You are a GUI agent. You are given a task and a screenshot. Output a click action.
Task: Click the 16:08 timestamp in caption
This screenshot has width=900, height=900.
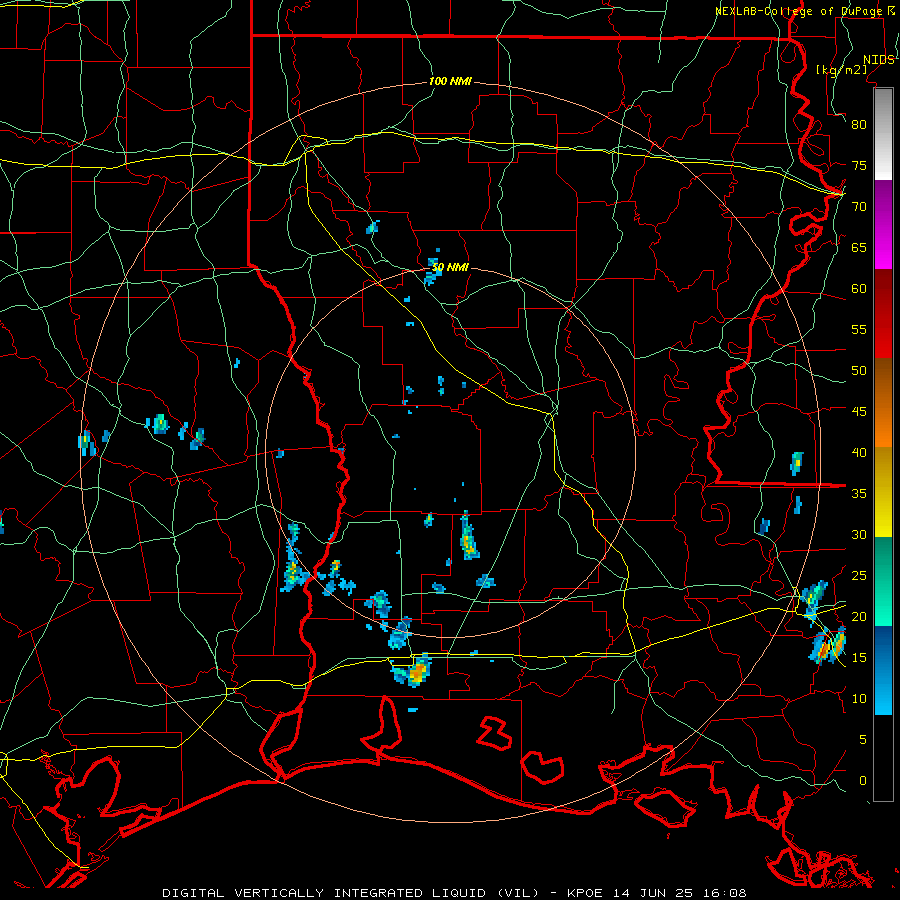(724, 893)
